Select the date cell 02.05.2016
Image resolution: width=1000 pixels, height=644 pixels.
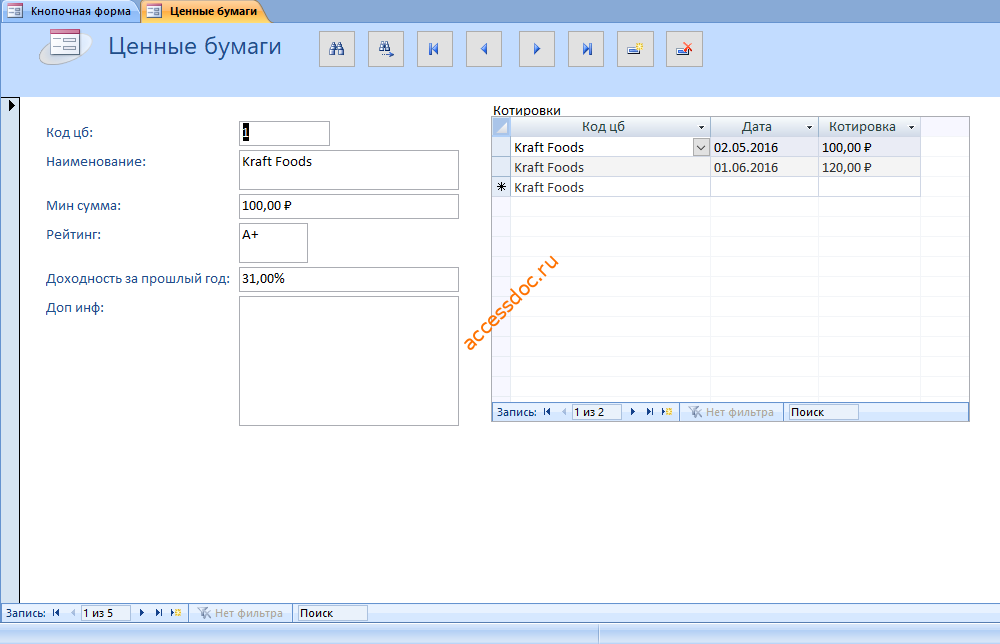pyautogui.click(x=764, y=148)
